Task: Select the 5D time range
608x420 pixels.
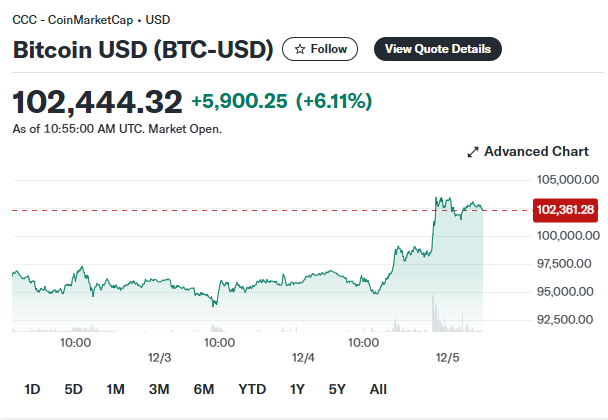Action: [x=73, y=389]
